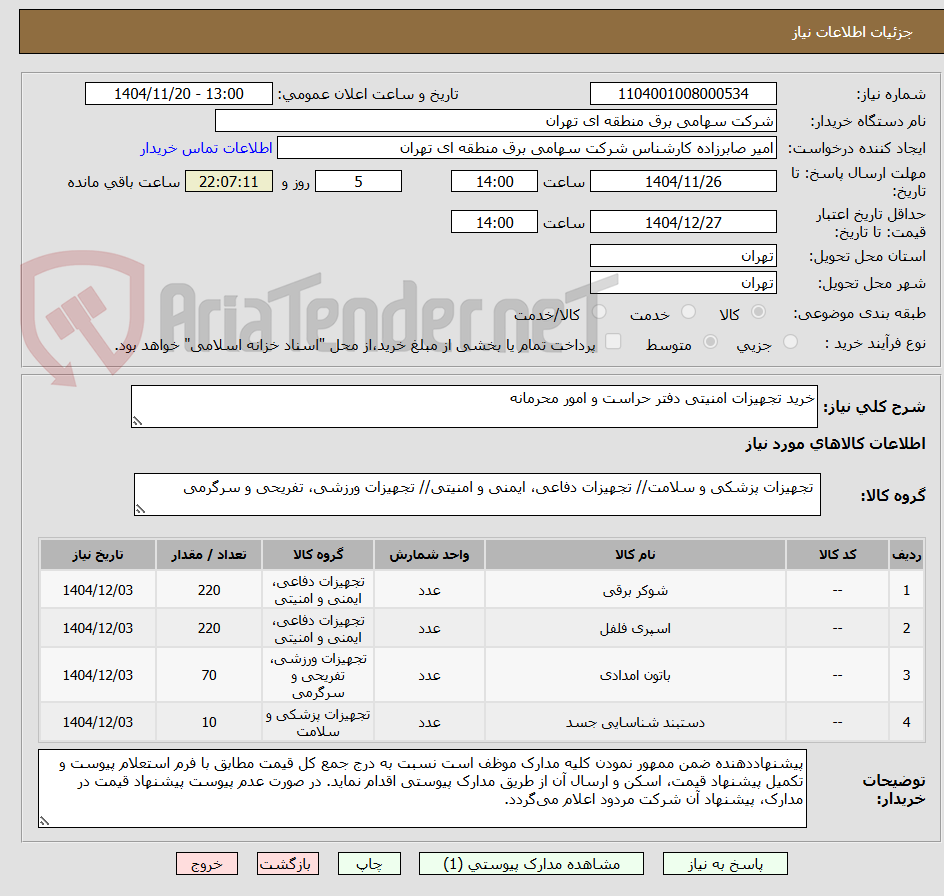Image resolution: width=944 pixels, height=896 pixels.
Task: Click quantity 10 in دستبند شناسایی جسد row
Action: (x=209, y=722)
